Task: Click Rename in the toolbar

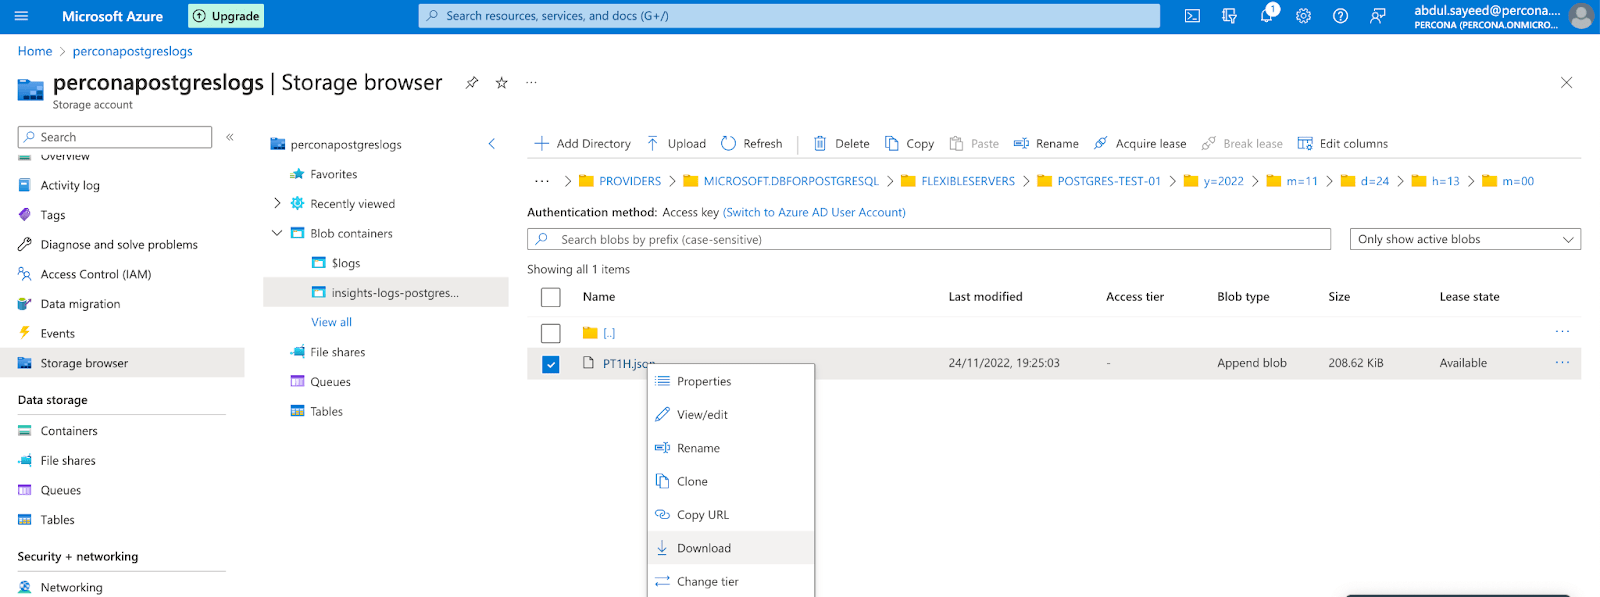Action: (1046, 144)
